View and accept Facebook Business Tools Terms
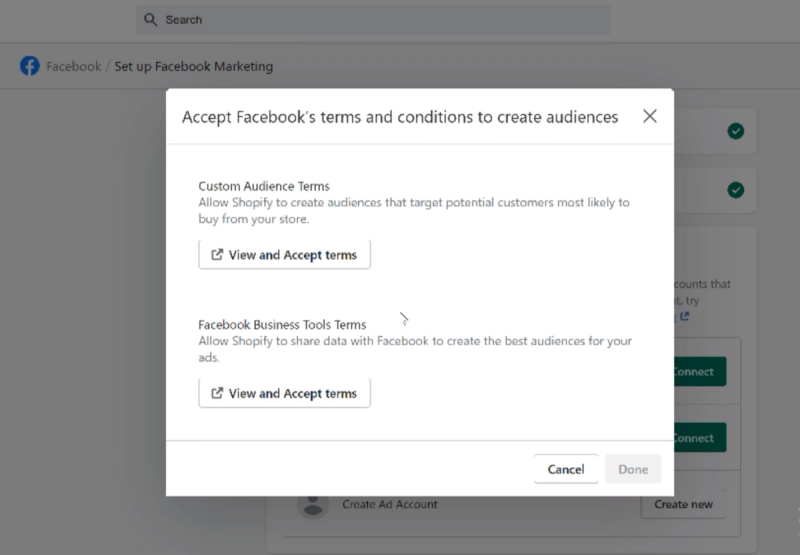The height and width of the screenshot is (555, 800). click(x=284, y=393)
